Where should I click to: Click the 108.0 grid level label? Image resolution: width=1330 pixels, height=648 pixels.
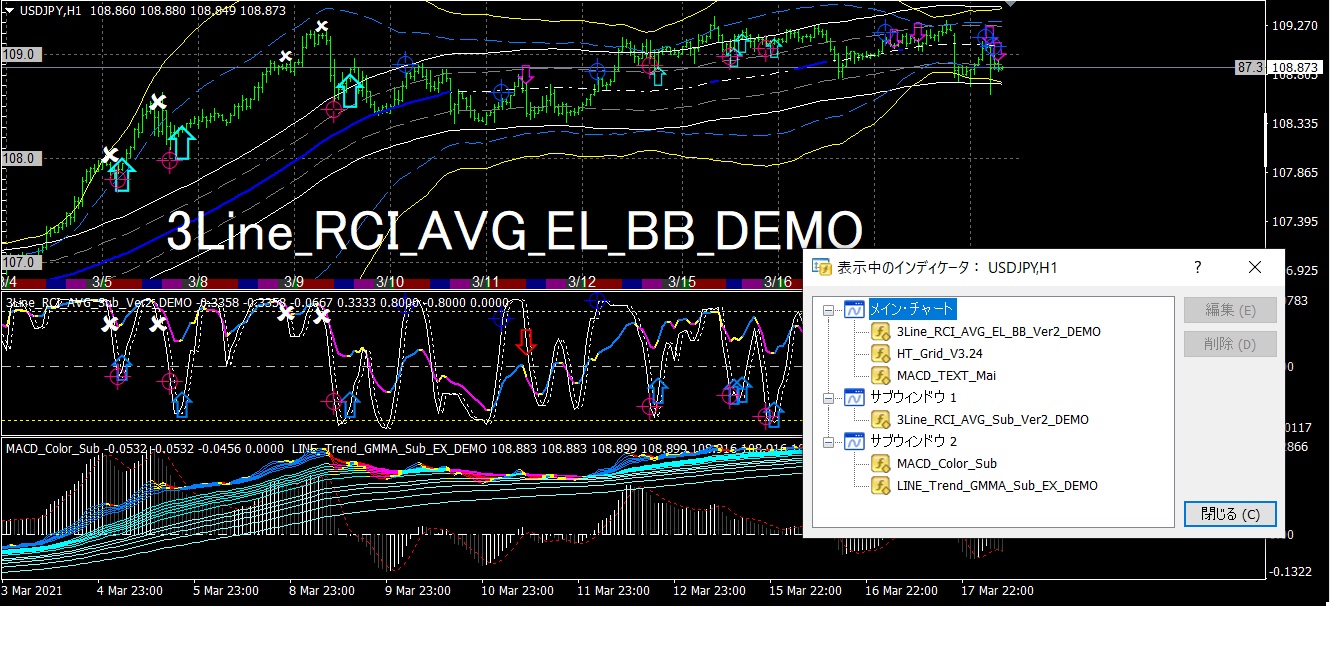(20, 158)
